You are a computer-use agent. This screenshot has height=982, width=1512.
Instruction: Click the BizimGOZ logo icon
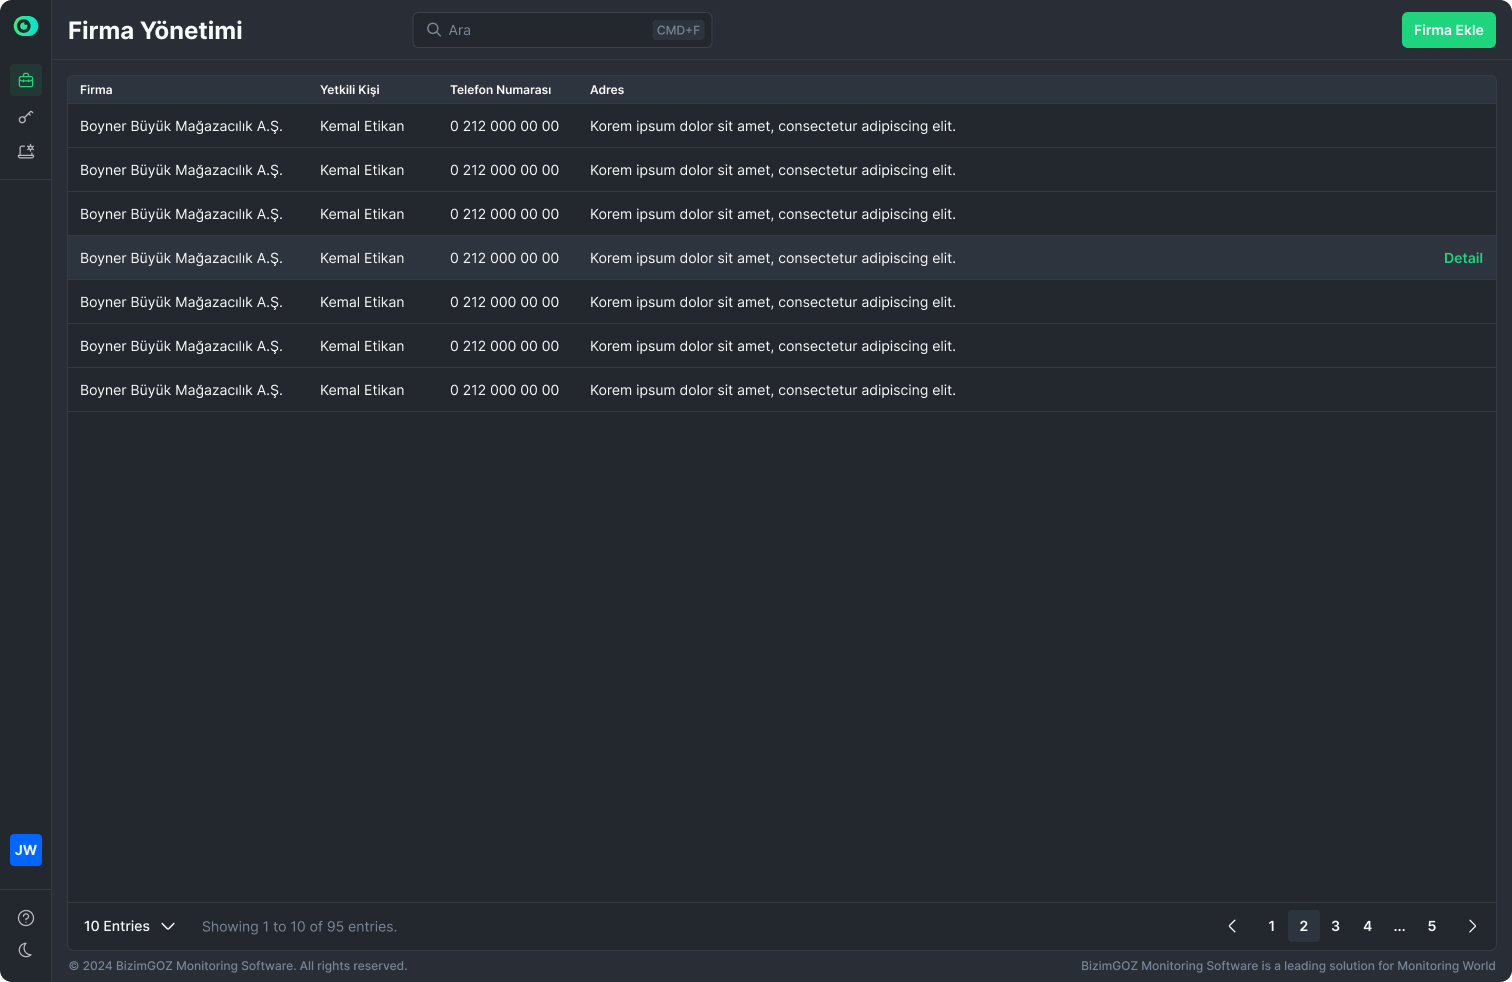coord(26,26)
